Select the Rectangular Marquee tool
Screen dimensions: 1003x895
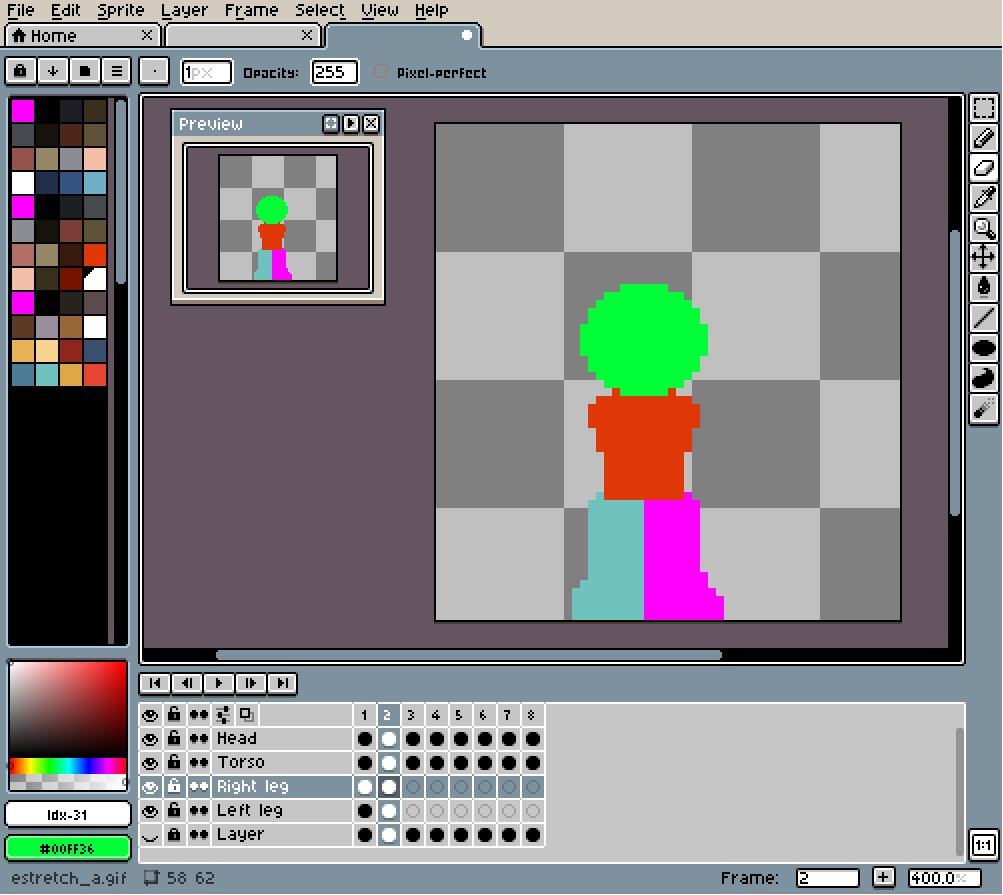point(983,108)
